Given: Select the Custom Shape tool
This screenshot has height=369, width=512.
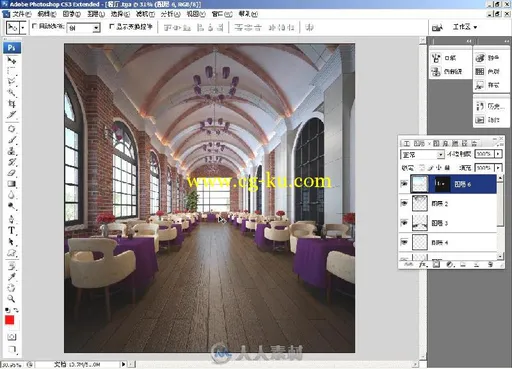Looking at the screenshot, I should [12, 253].
